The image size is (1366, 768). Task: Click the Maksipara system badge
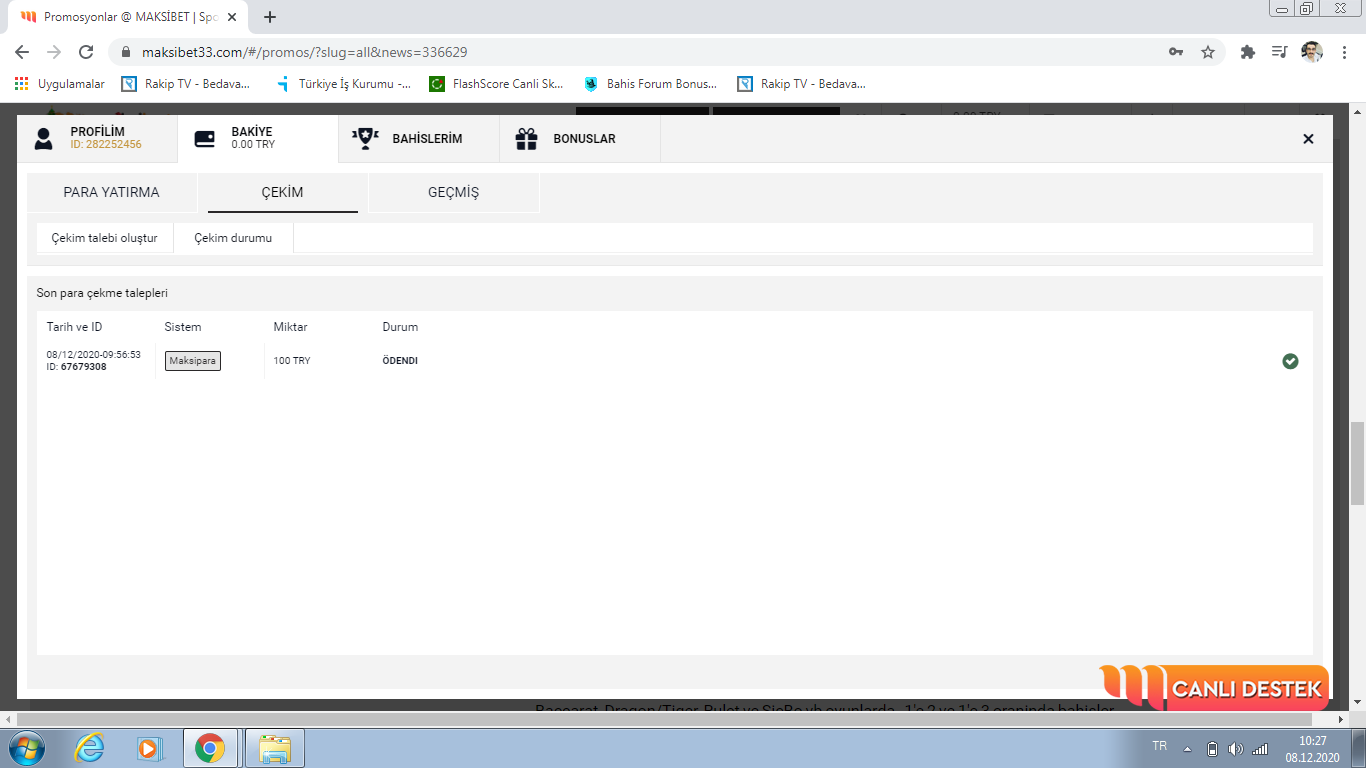point(193,361)
